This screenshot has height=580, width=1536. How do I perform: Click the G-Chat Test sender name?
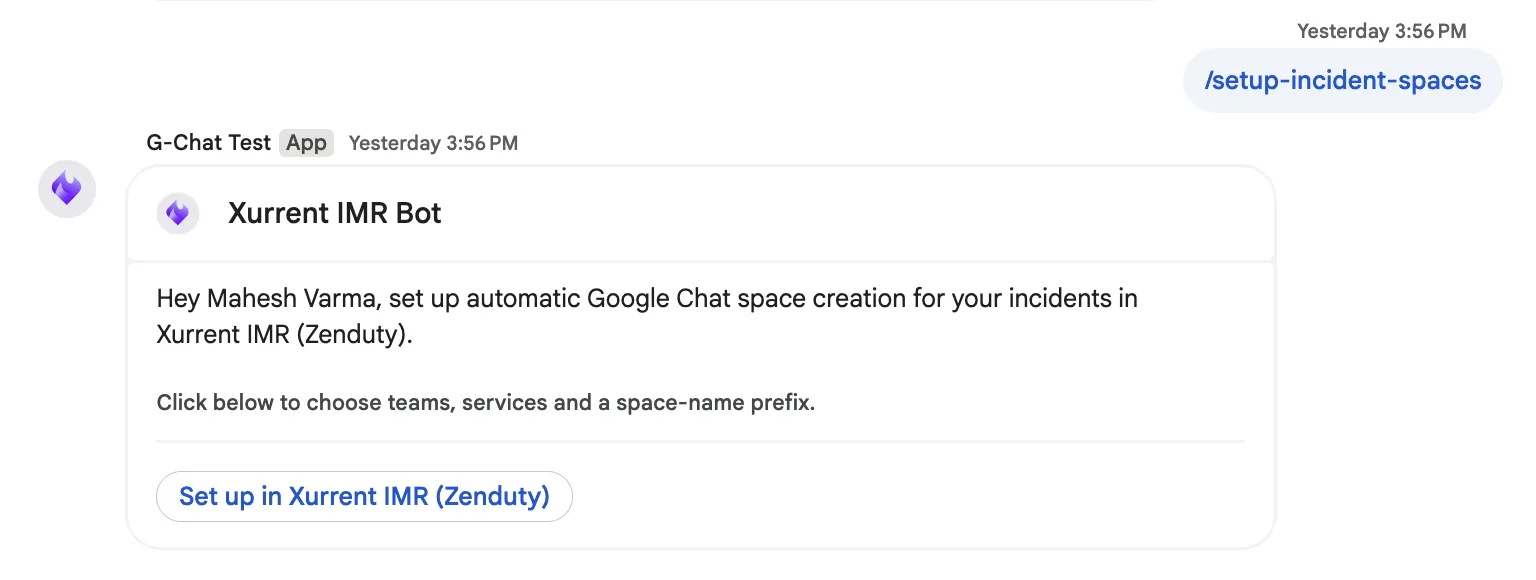coord(209,143)
